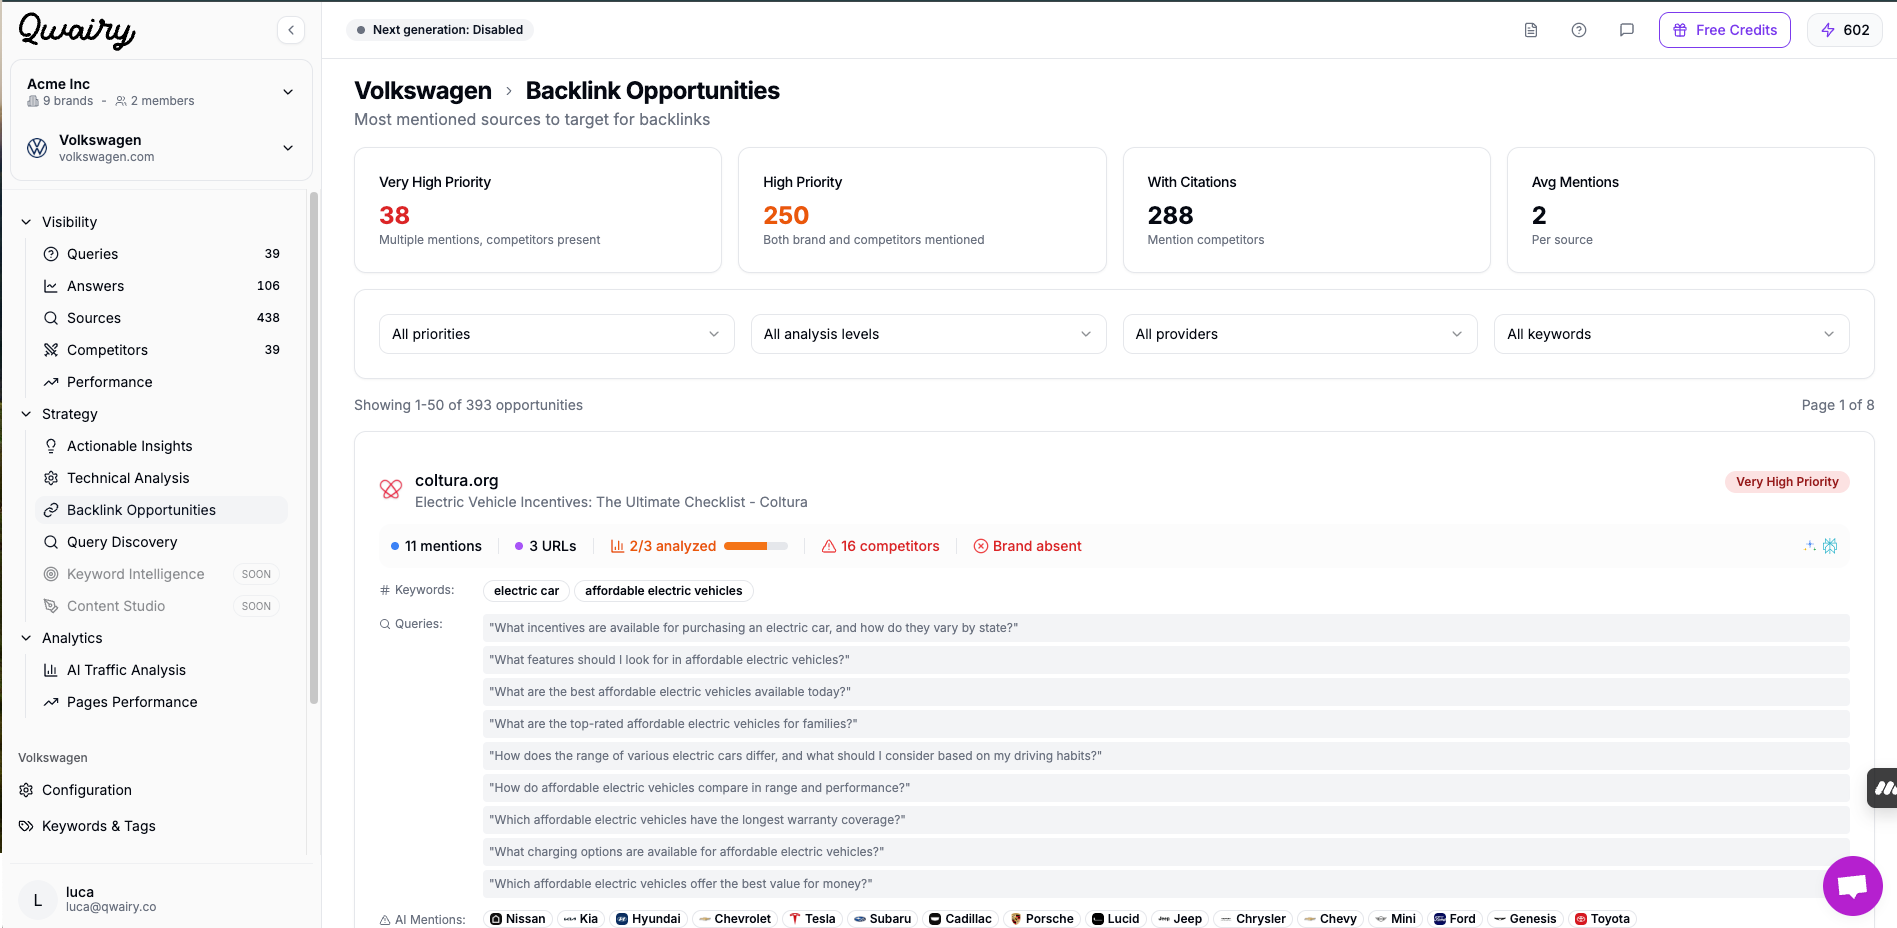The width and height of the screenshot is (1897, 928).
Task: Click the side feedback widget tab
Action: coord(1882,788)
